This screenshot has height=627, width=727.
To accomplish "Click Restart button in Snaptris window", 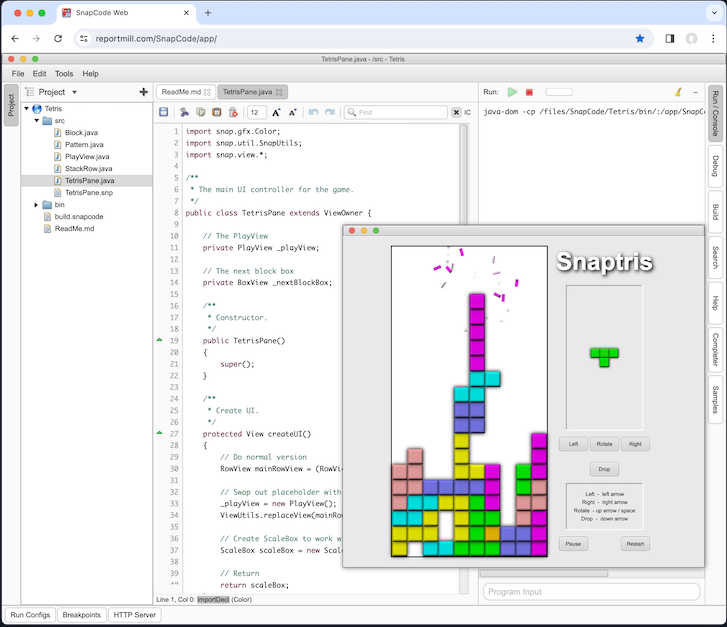I will 635,544.
